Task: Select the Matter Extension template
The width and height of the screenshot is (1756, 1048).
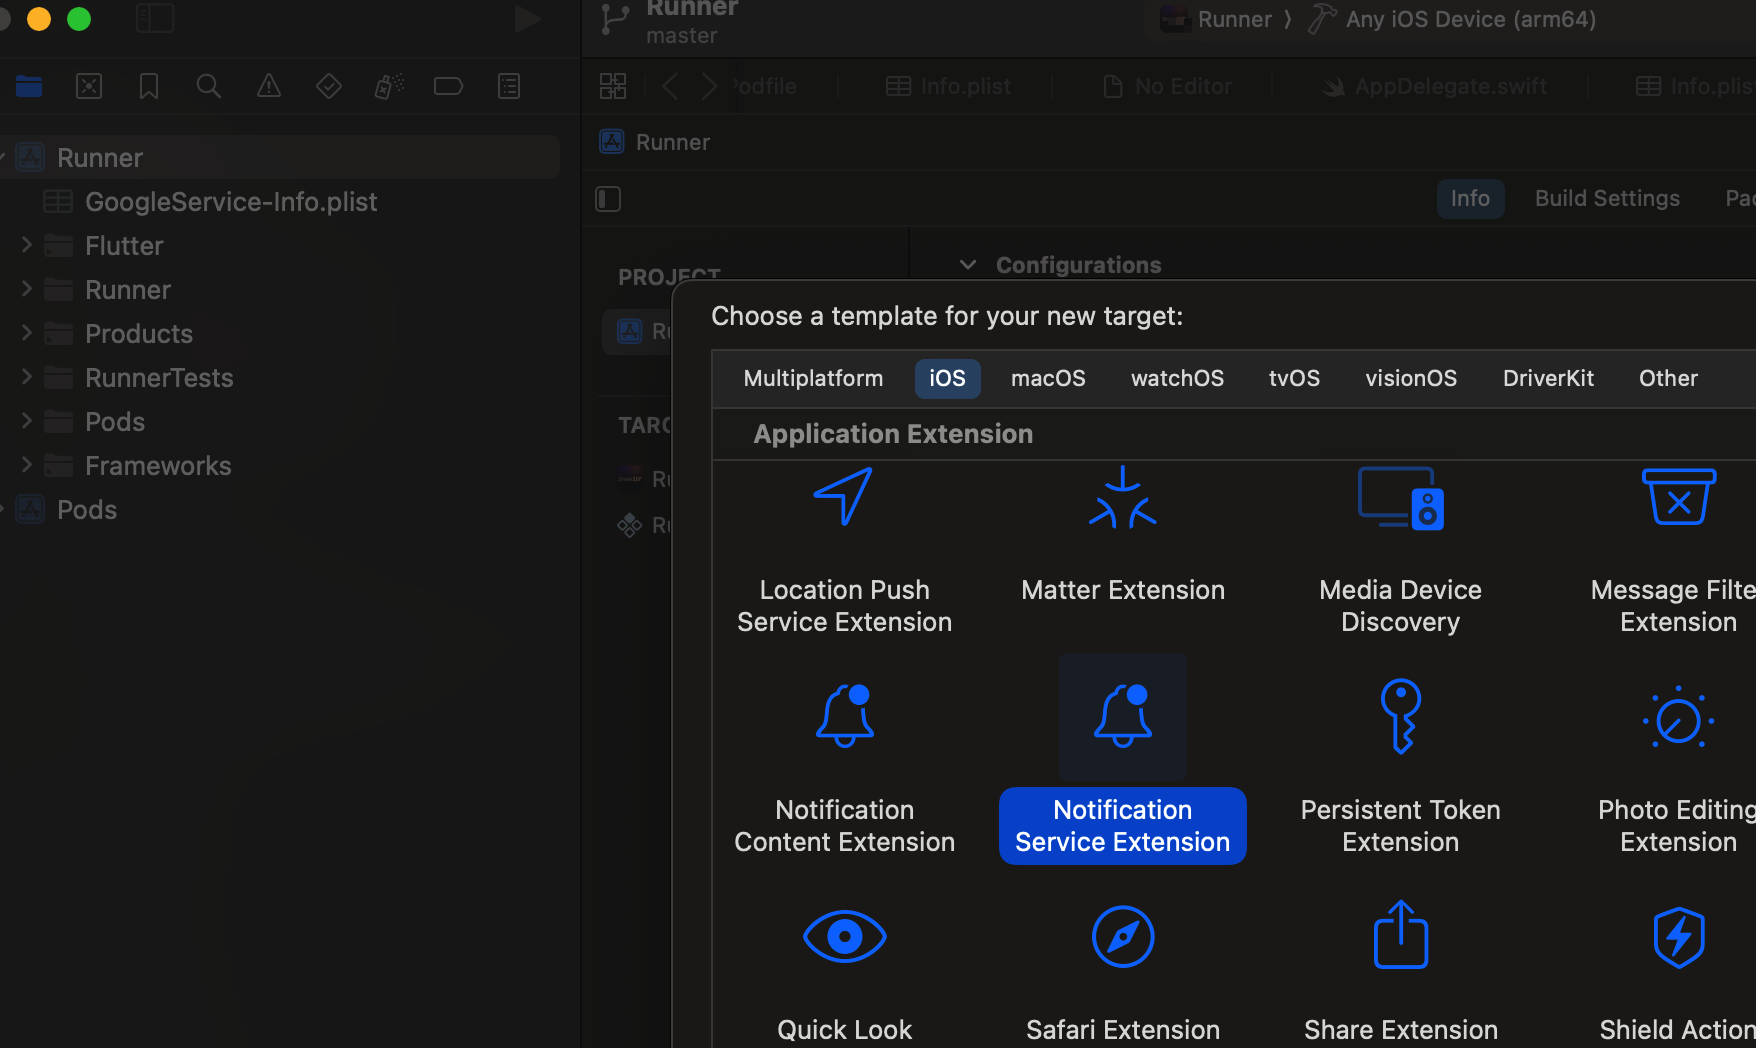Action: (x=1123, y=548)
